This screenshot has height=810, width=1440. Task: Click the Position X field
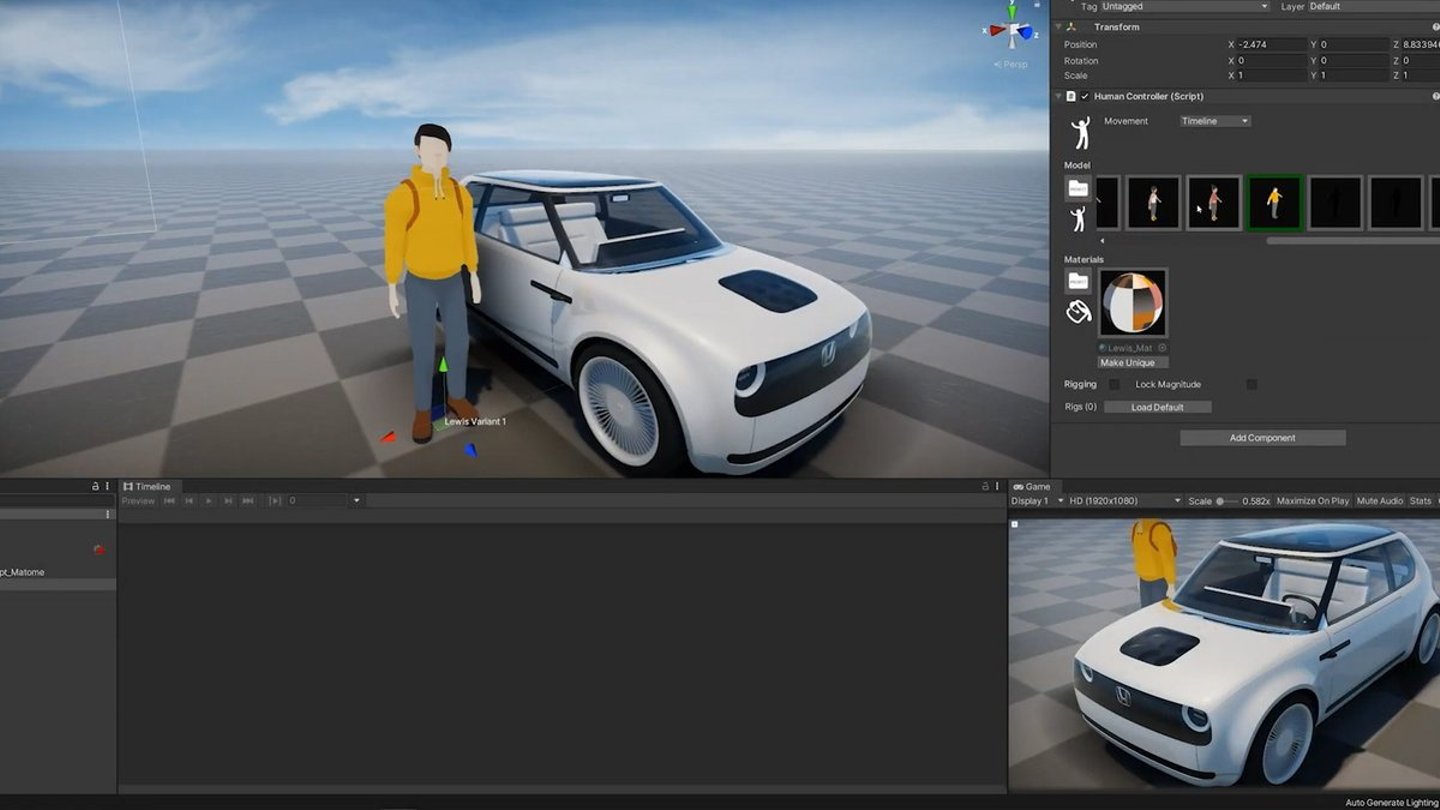tap(1272, 44)
